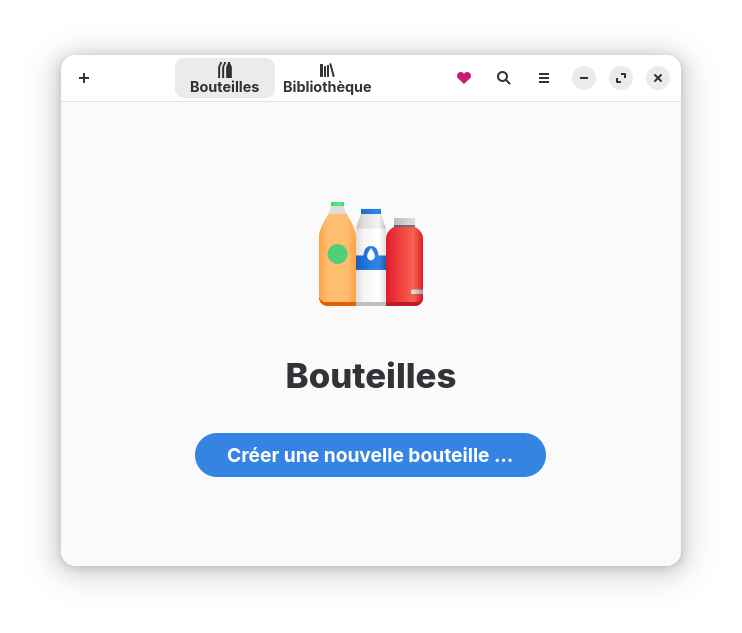Click the bottles icon above the Bouteilles label
Image resolution: width=742 pixels, height=633 pixels.
225,70
